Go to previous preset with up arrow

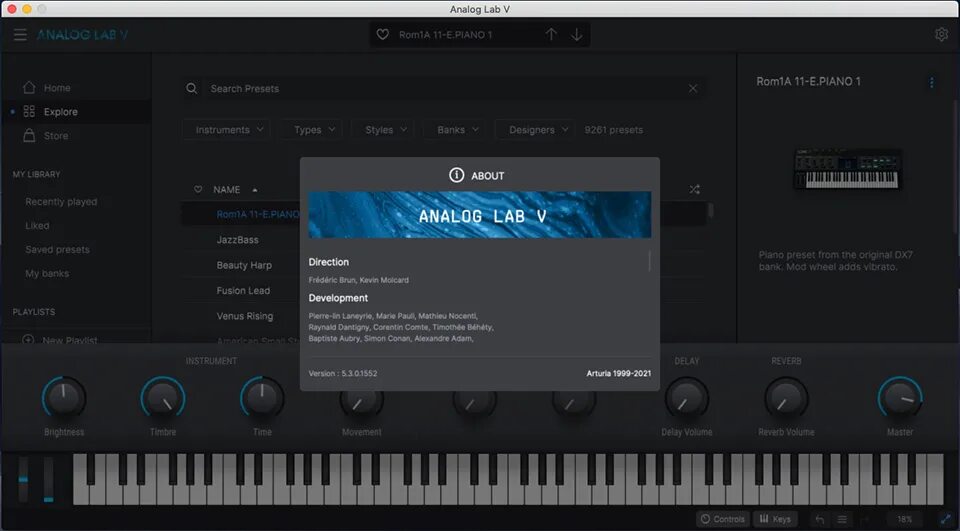click(x=551, y=35)
